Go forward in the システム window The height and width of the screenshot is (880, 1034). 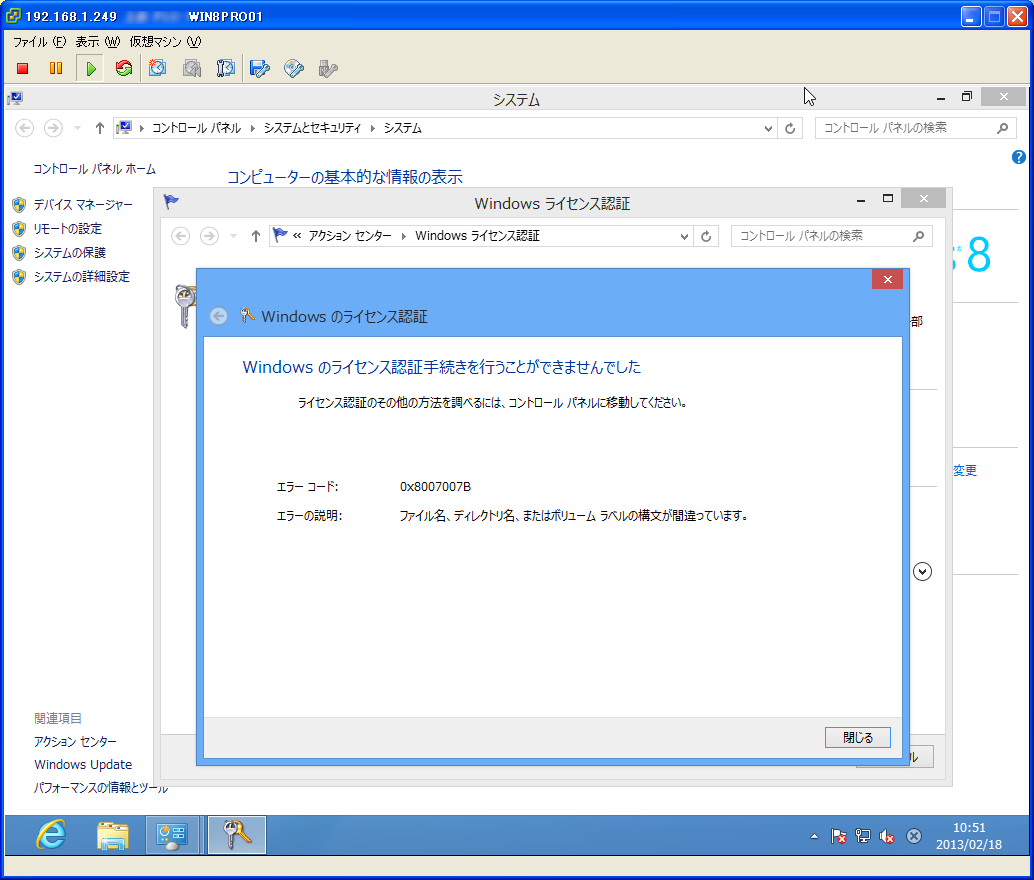(x=53, y=128)
